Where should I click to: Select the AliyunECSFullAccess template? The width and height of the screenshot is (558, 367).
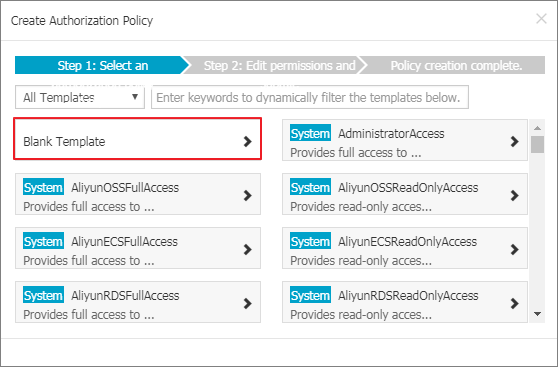[138, 248]
